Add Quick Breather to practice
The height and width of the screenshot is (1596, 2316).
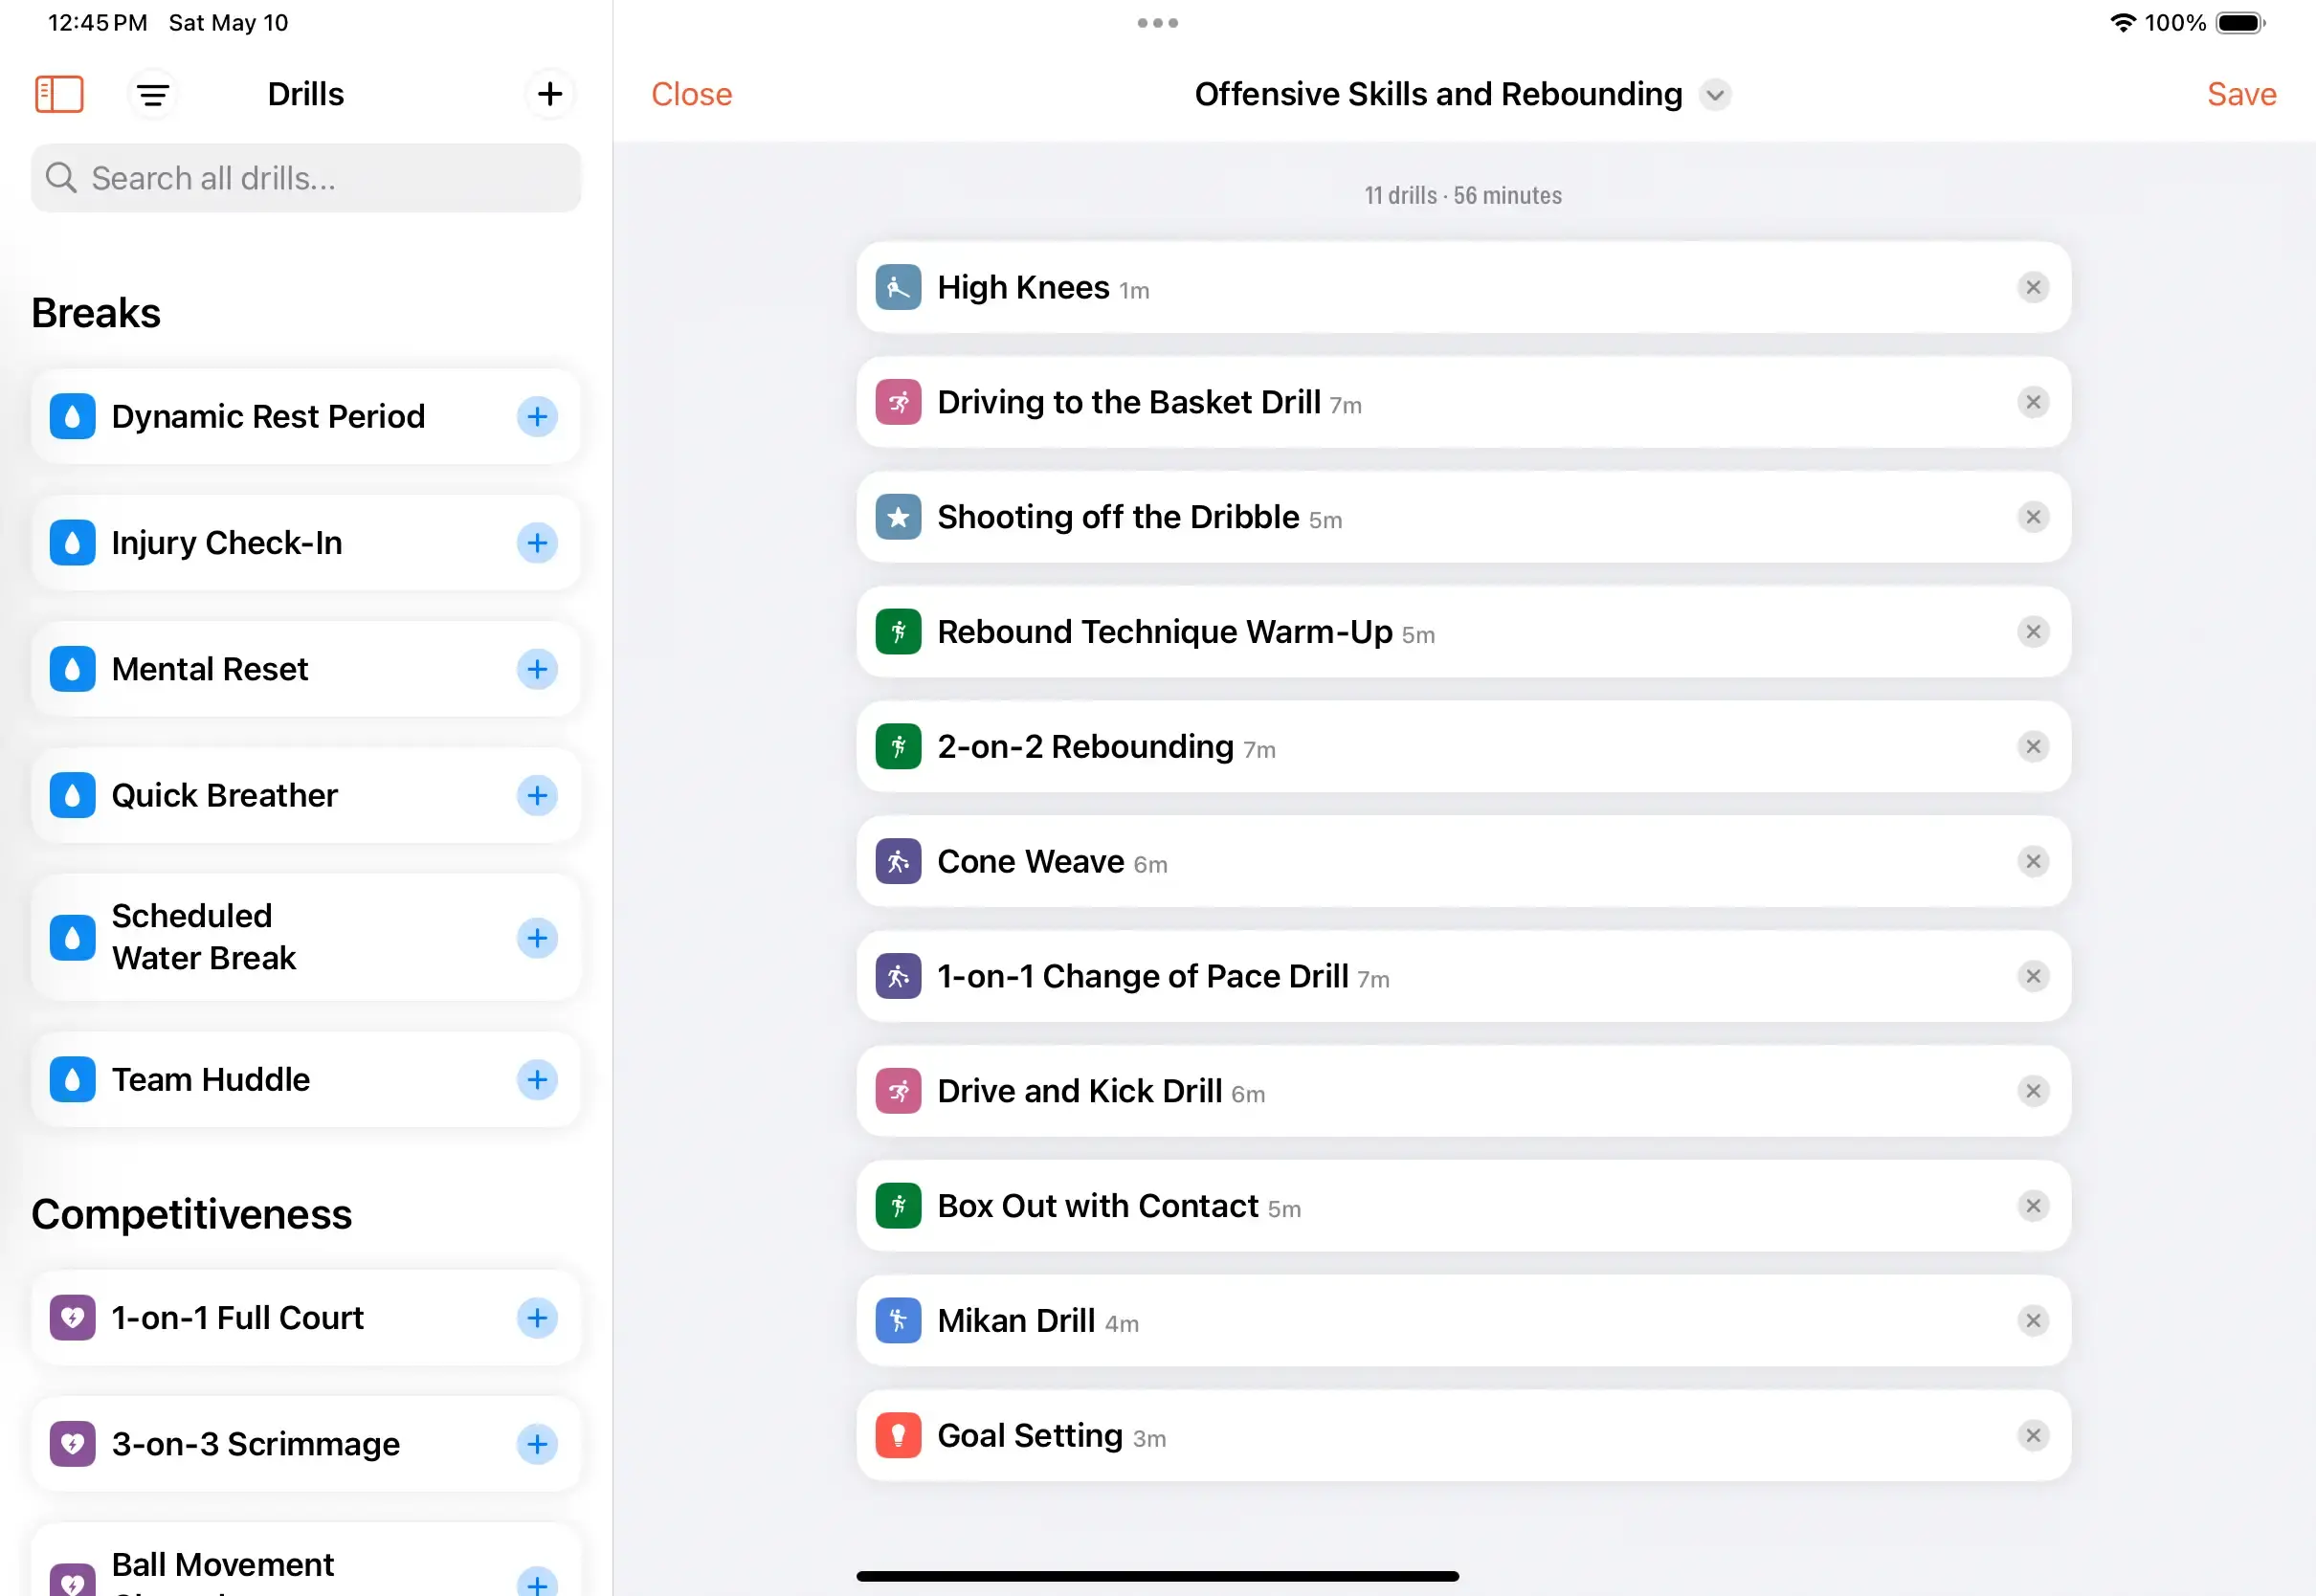[537, 796]
